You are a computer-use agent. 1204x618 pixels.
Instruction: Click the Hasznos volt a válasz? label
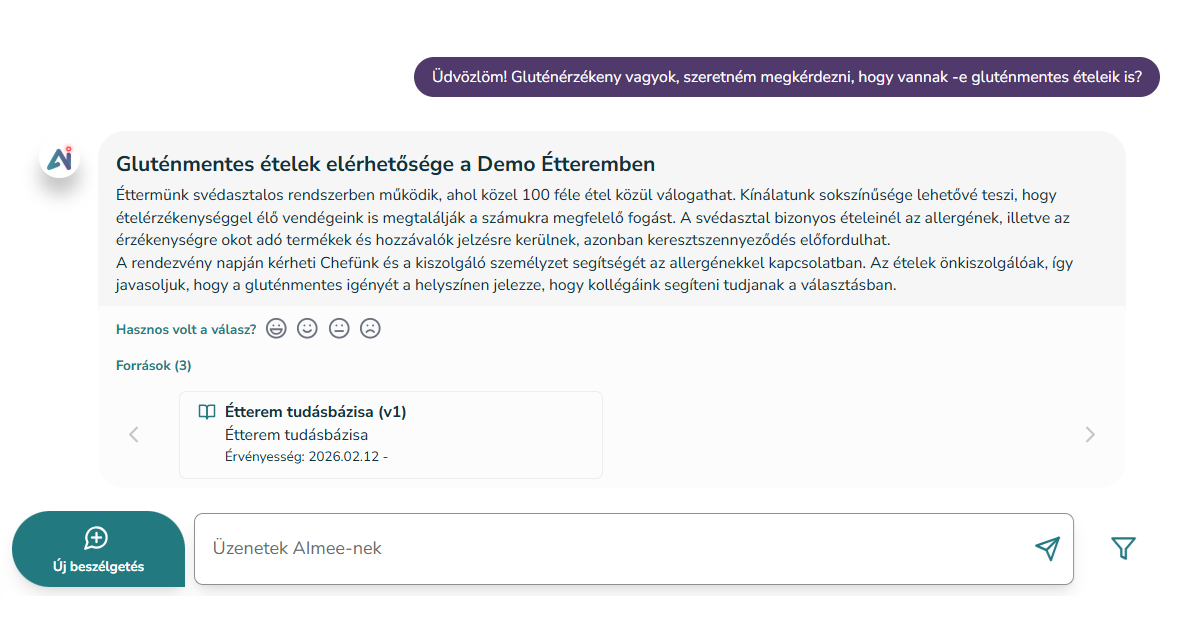186,329
